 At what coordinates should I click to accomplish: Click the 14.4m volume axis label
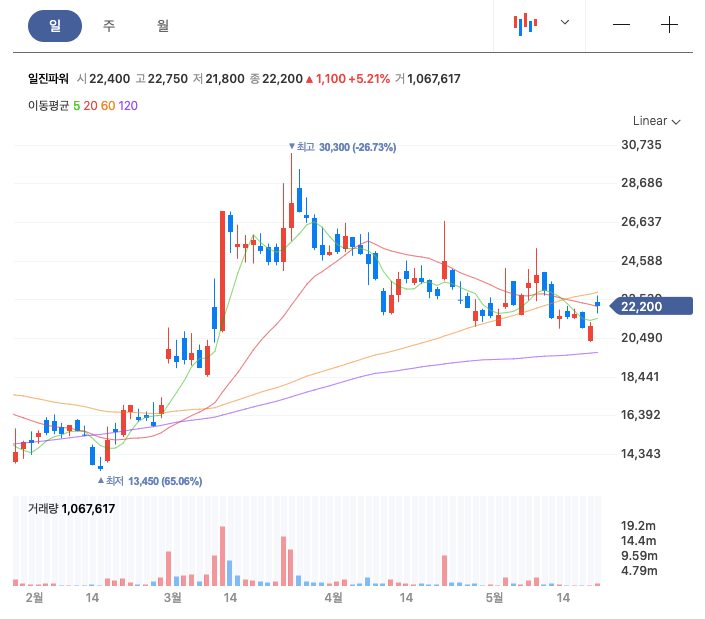click(x=638, y=540)
